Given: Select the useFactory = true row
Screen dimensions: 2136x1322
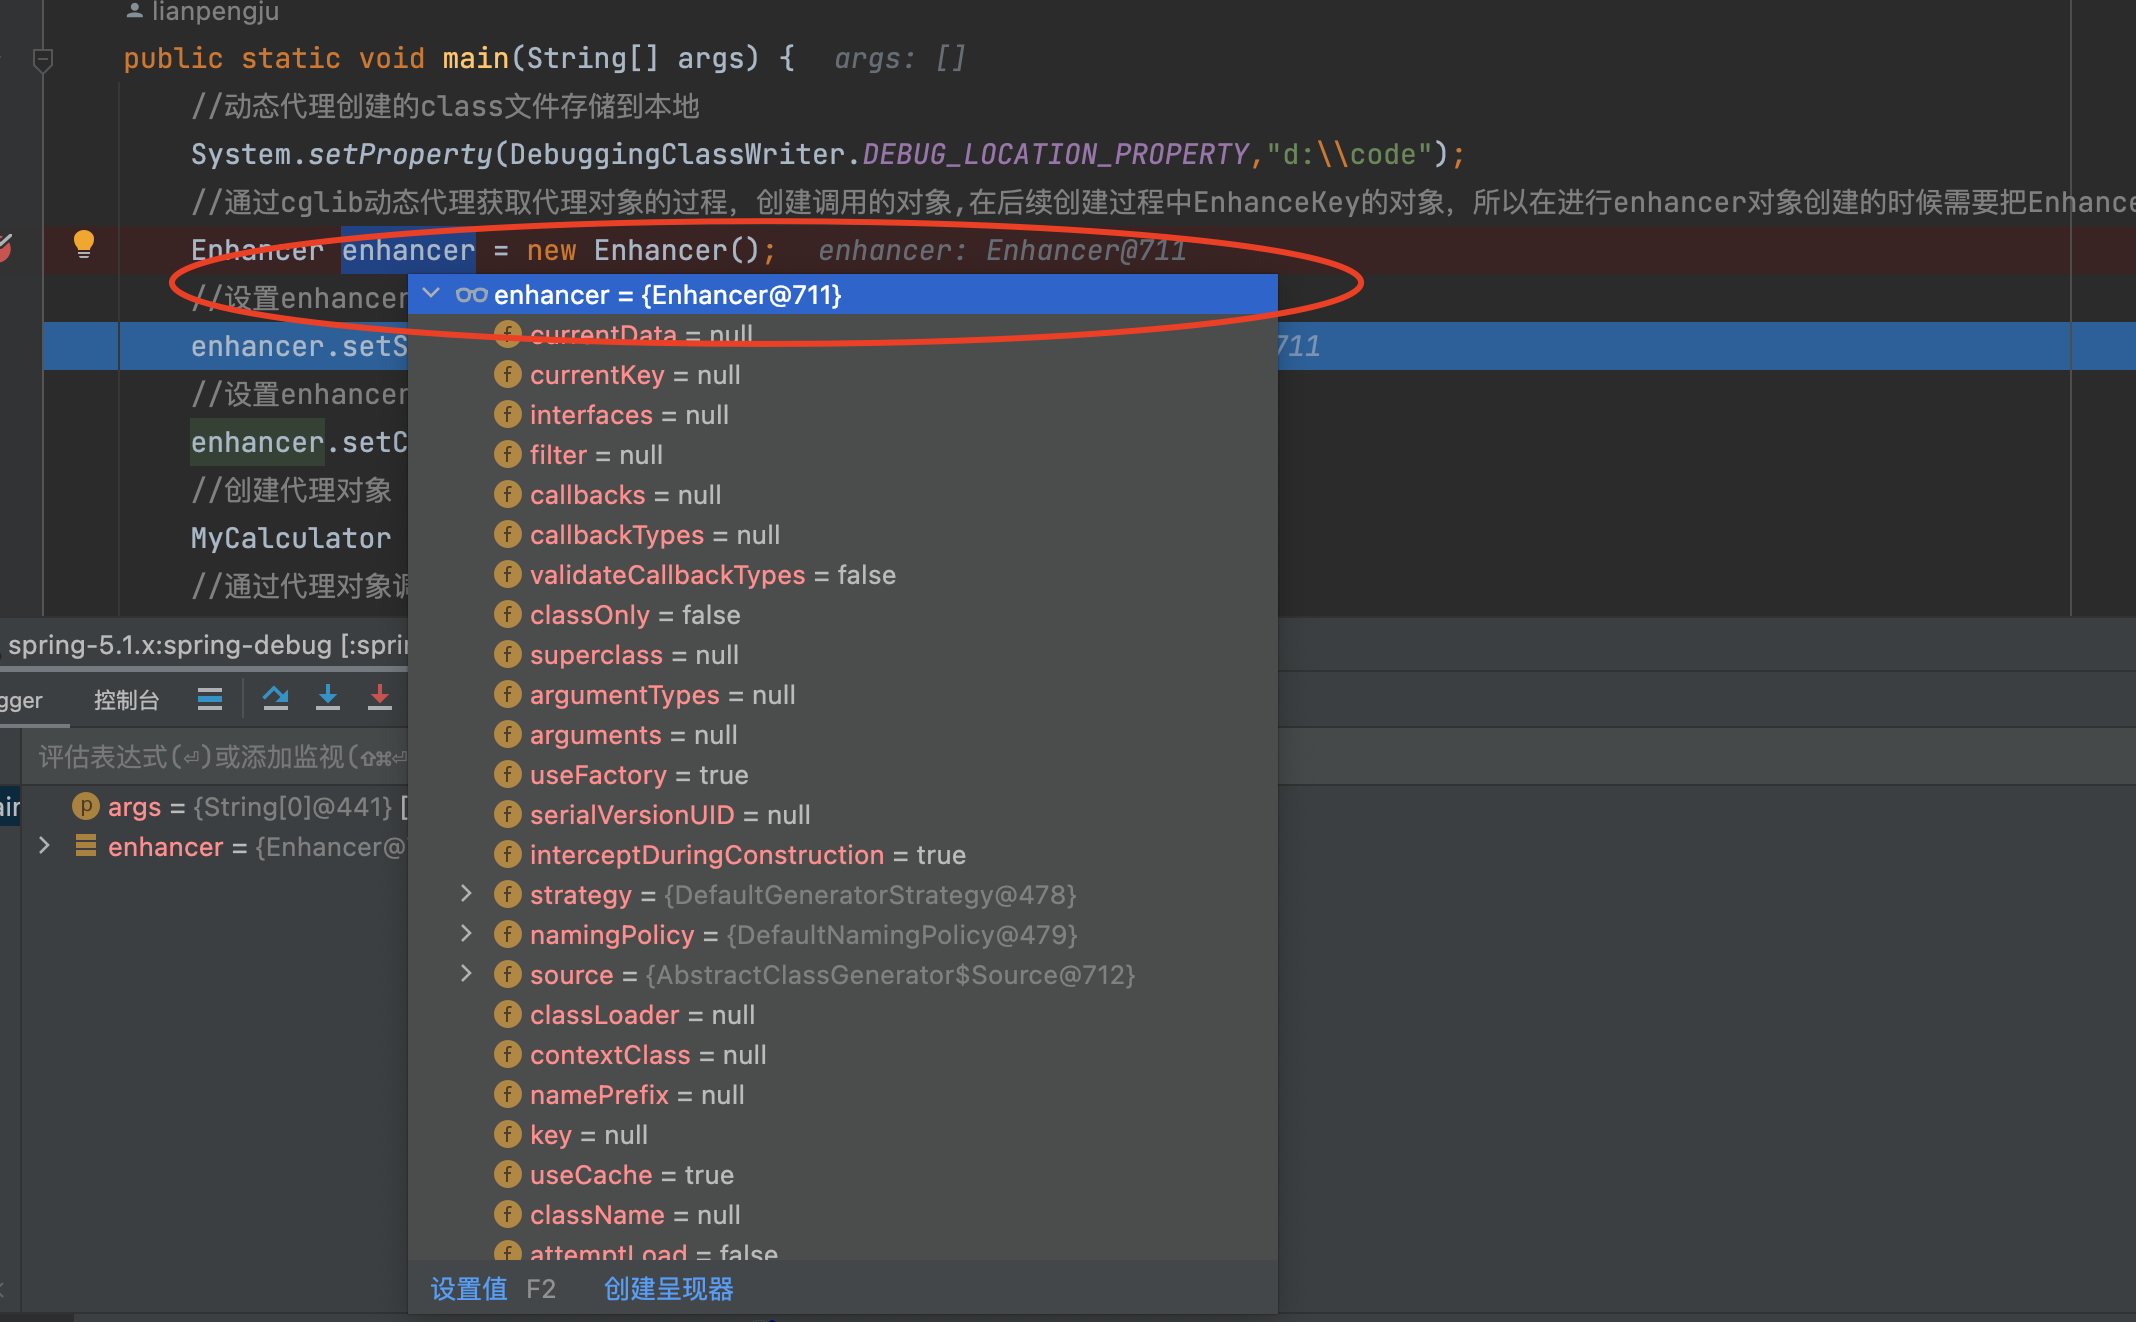Looking at the screenshot, I should pyautogui.click(x=843, y=775).
